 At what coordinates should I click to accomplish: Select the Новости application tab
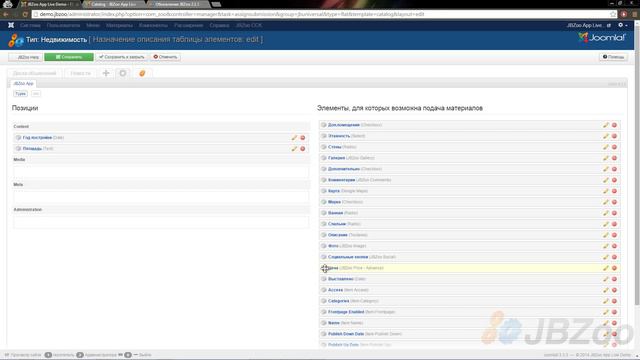pos(80,73)
